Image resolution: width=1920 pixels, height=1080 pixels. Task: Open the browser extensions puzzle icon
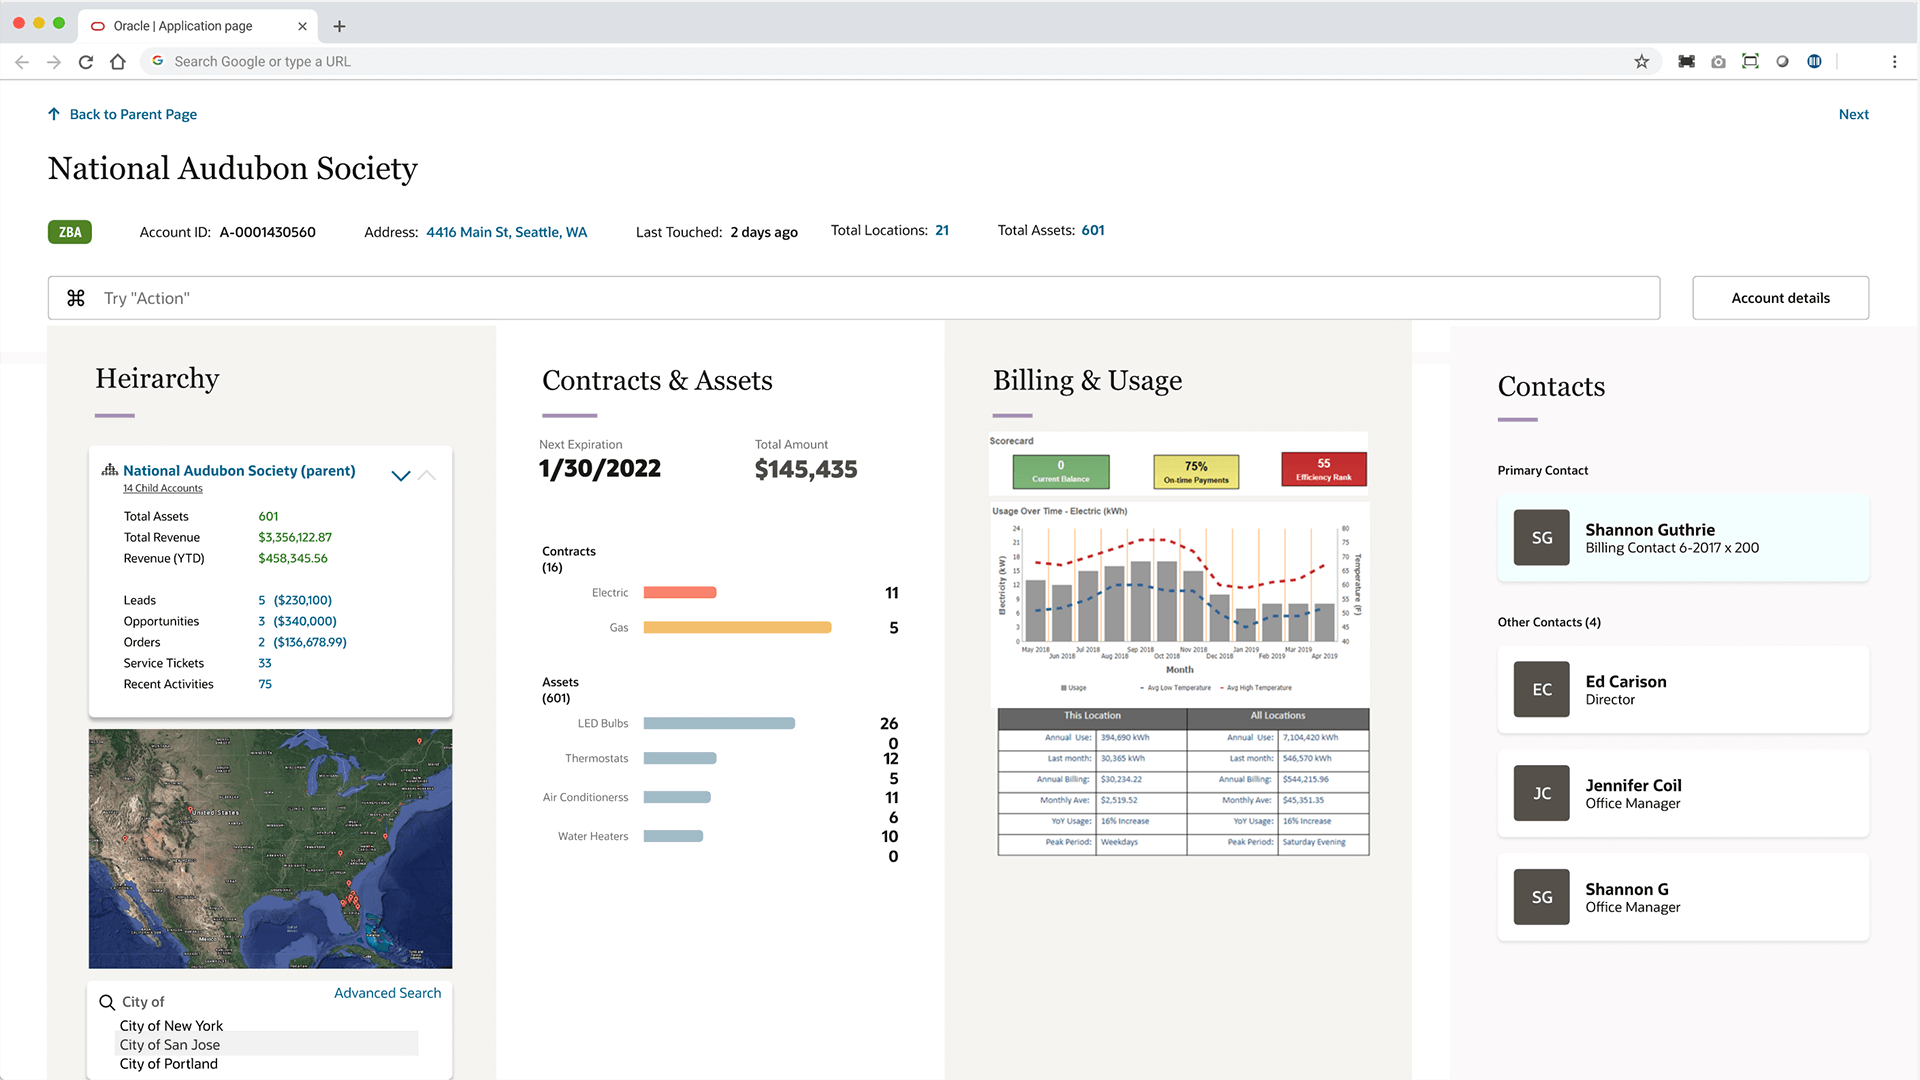1686,61
